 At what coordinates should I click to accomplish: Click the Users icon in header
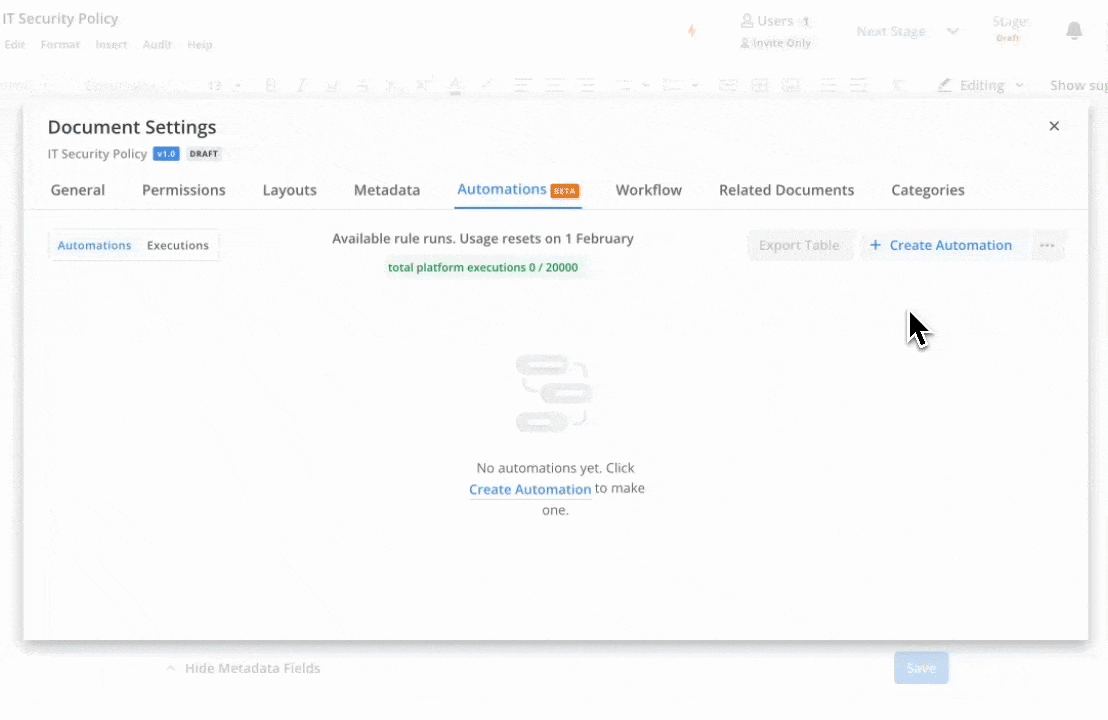[x=747, y=21]
